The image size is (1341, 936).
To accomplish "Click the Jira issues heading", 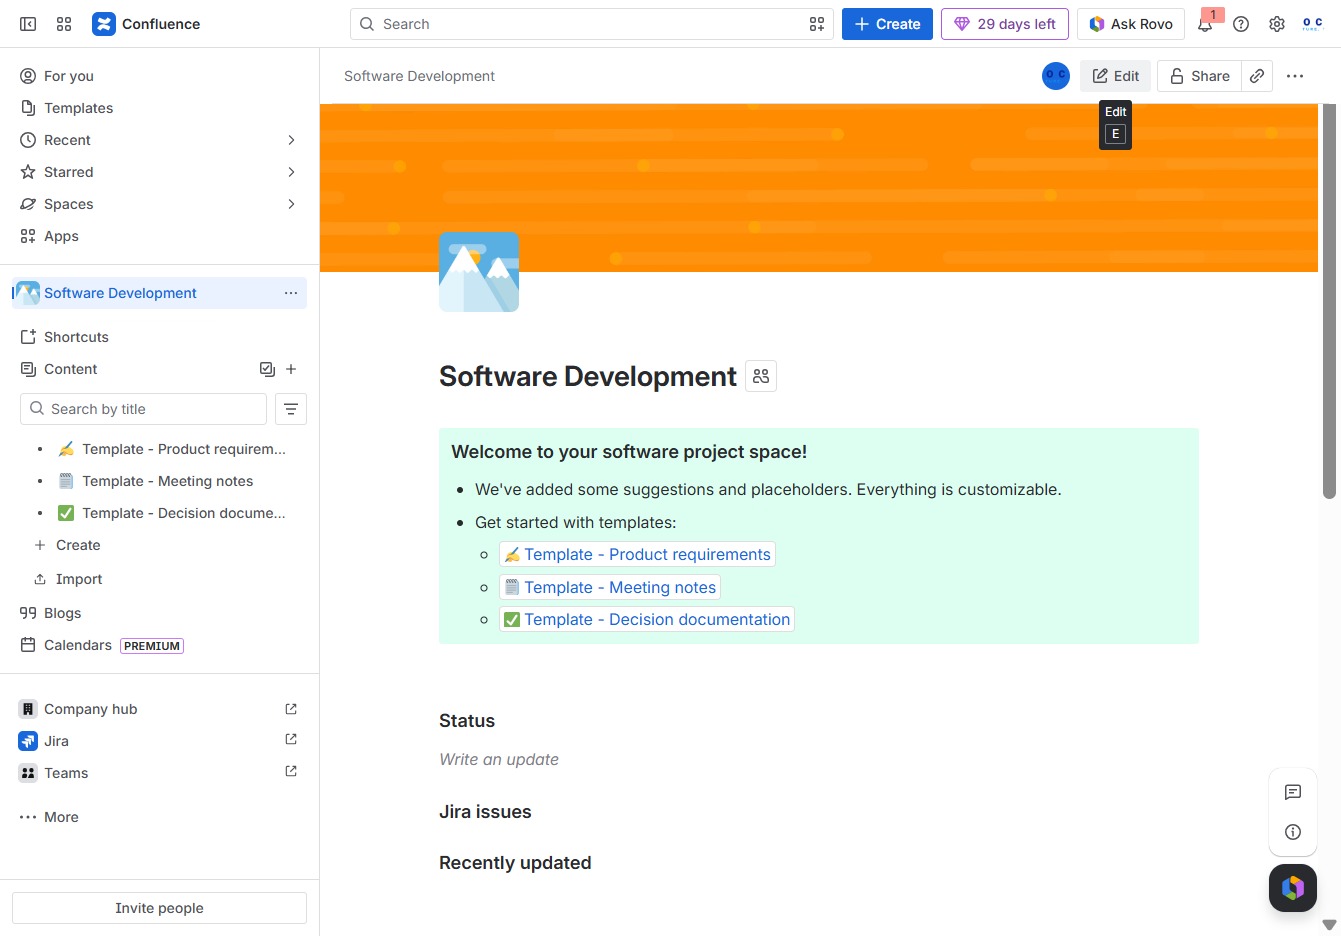I will click(485, 812).
